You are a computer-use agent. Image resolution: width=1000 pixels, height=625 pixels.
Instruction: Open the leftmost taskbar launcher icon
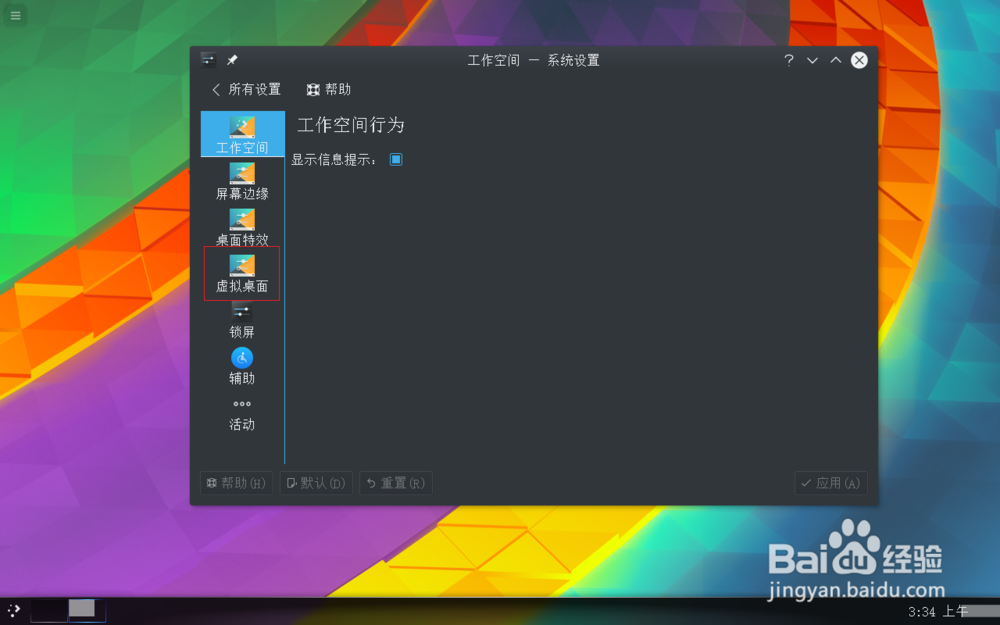coord(14,609)
